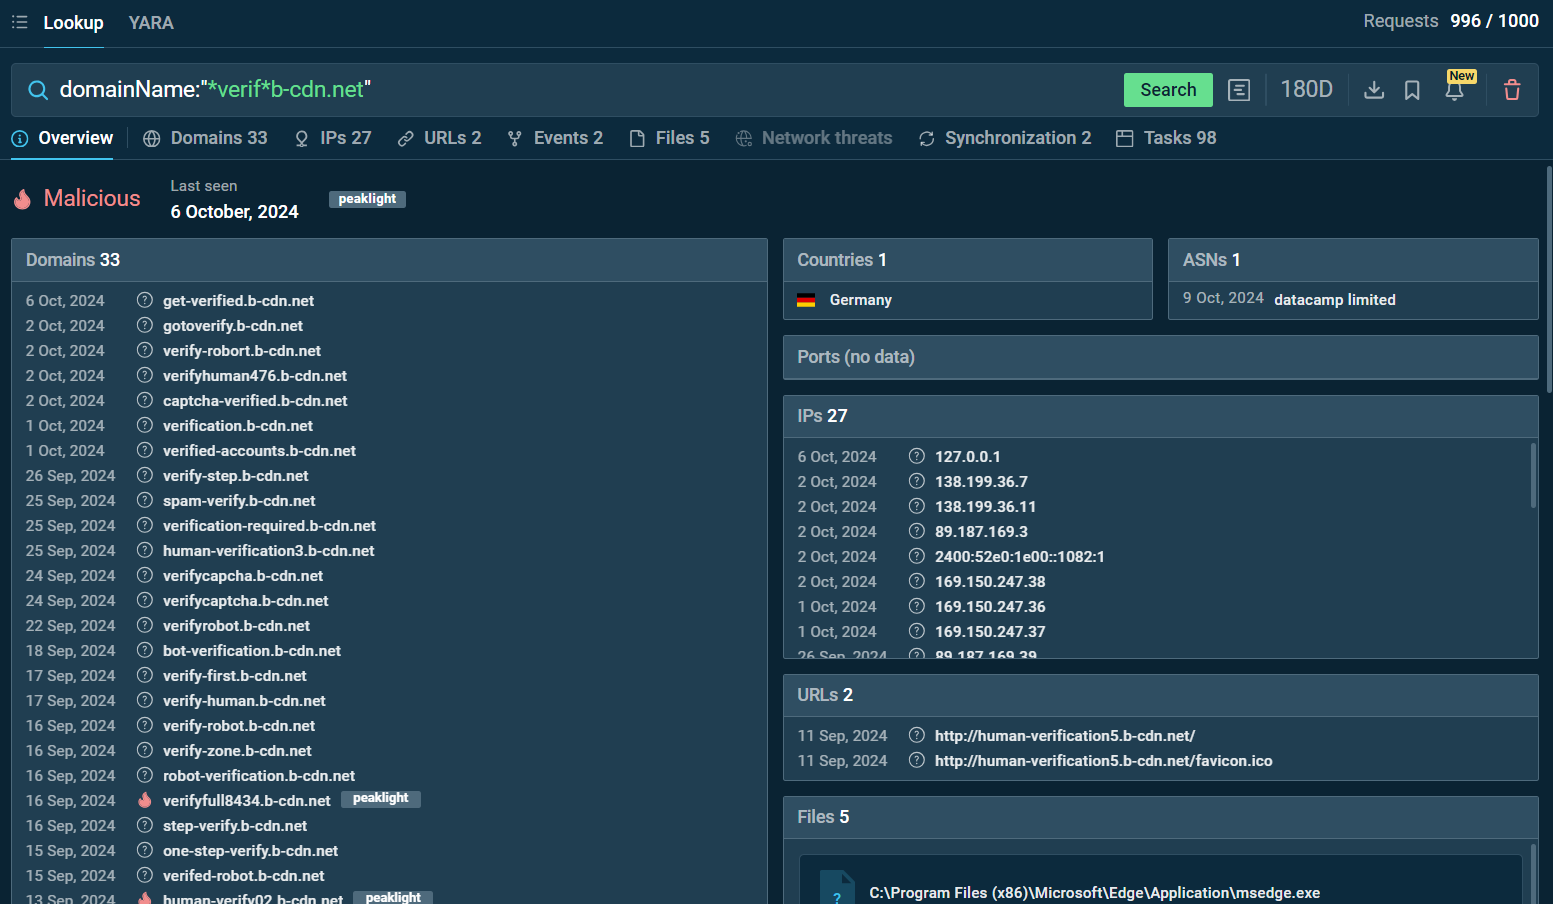The width and height of the screenshot is (1553, 904).
Task: Open the http://human-verification5.b-cdn.net/ URL link
Action: pos(1065,736)
